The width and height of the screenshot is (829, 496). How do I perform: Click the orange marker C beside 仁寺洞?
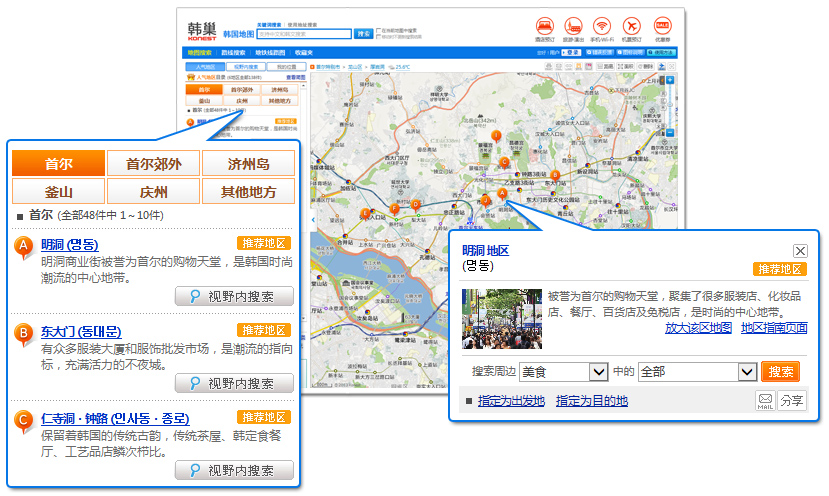[x=25, y=419]
